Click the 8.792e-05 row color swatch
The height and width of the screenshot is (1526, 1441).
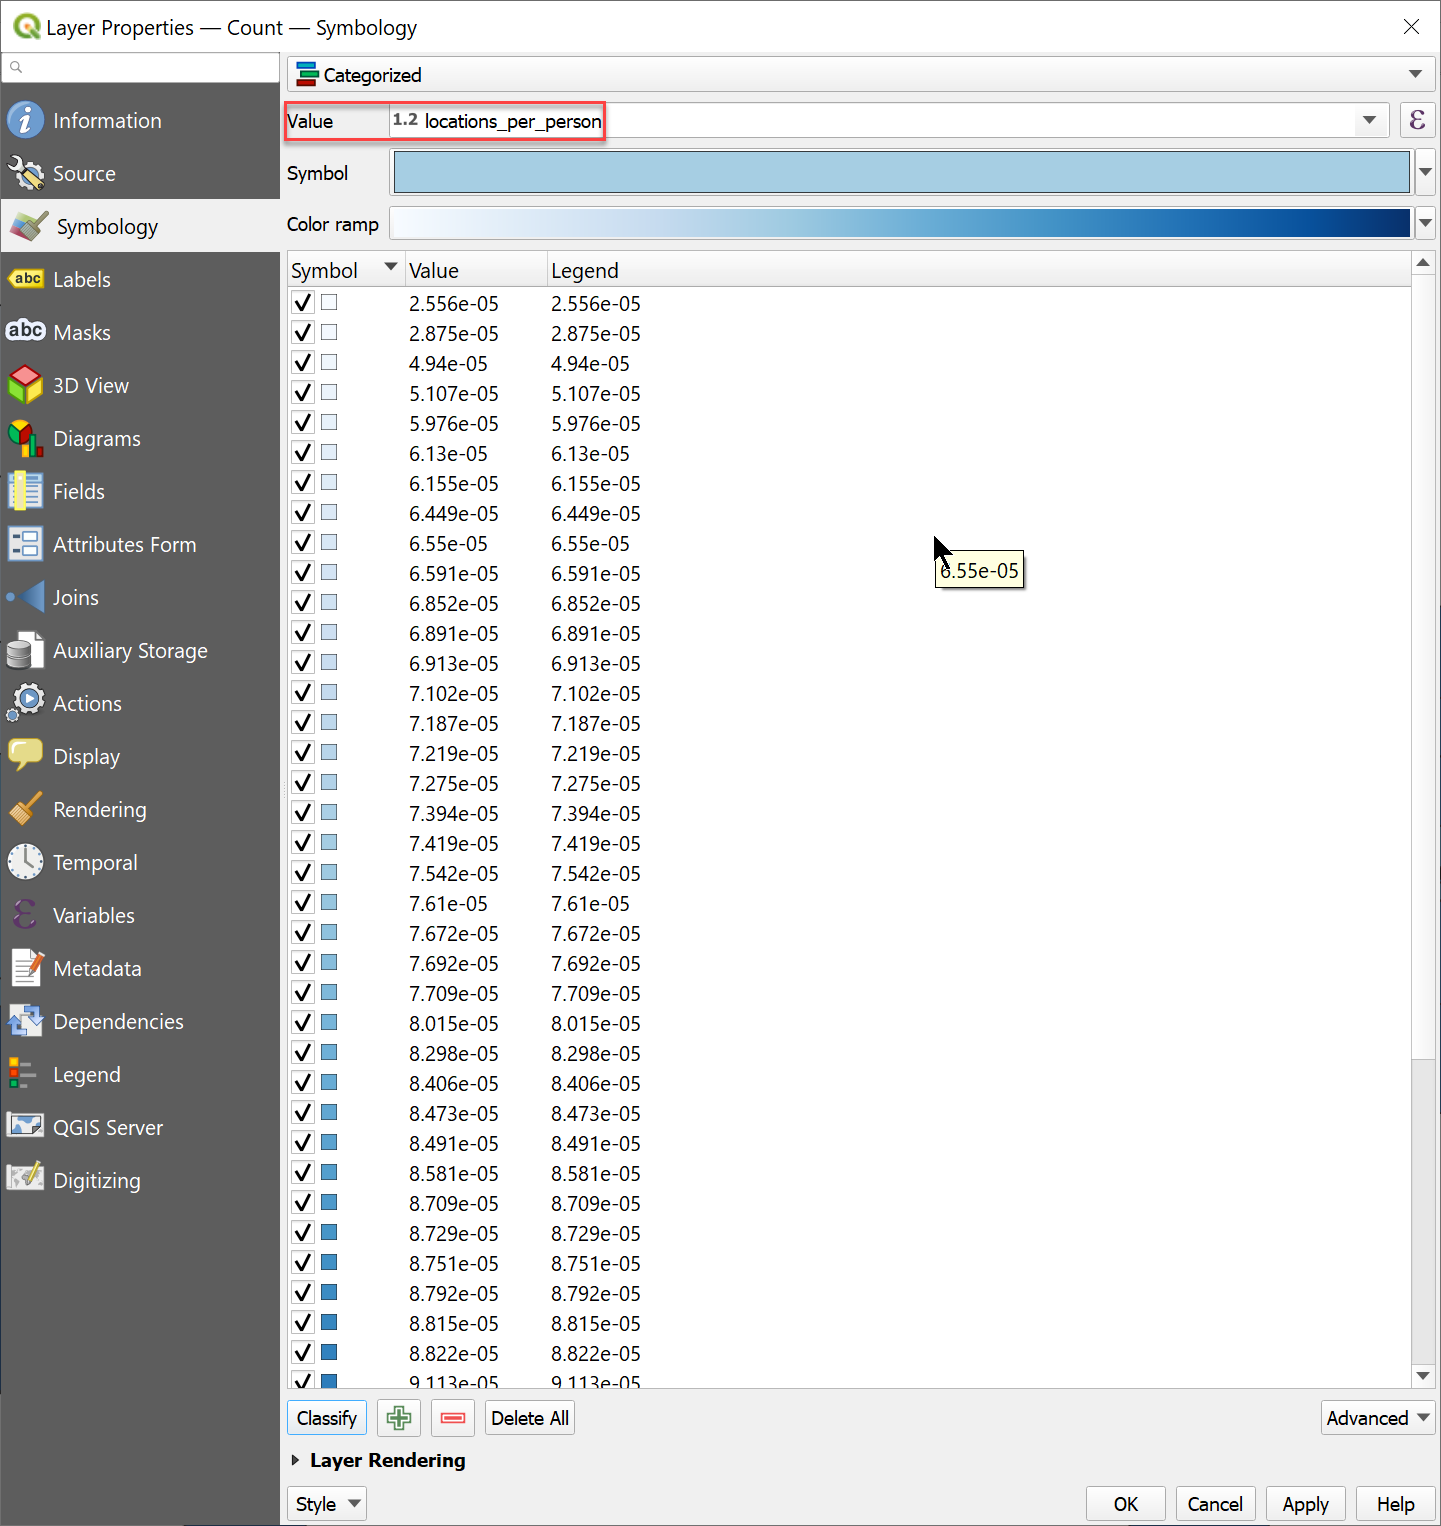coord(329,1292)
